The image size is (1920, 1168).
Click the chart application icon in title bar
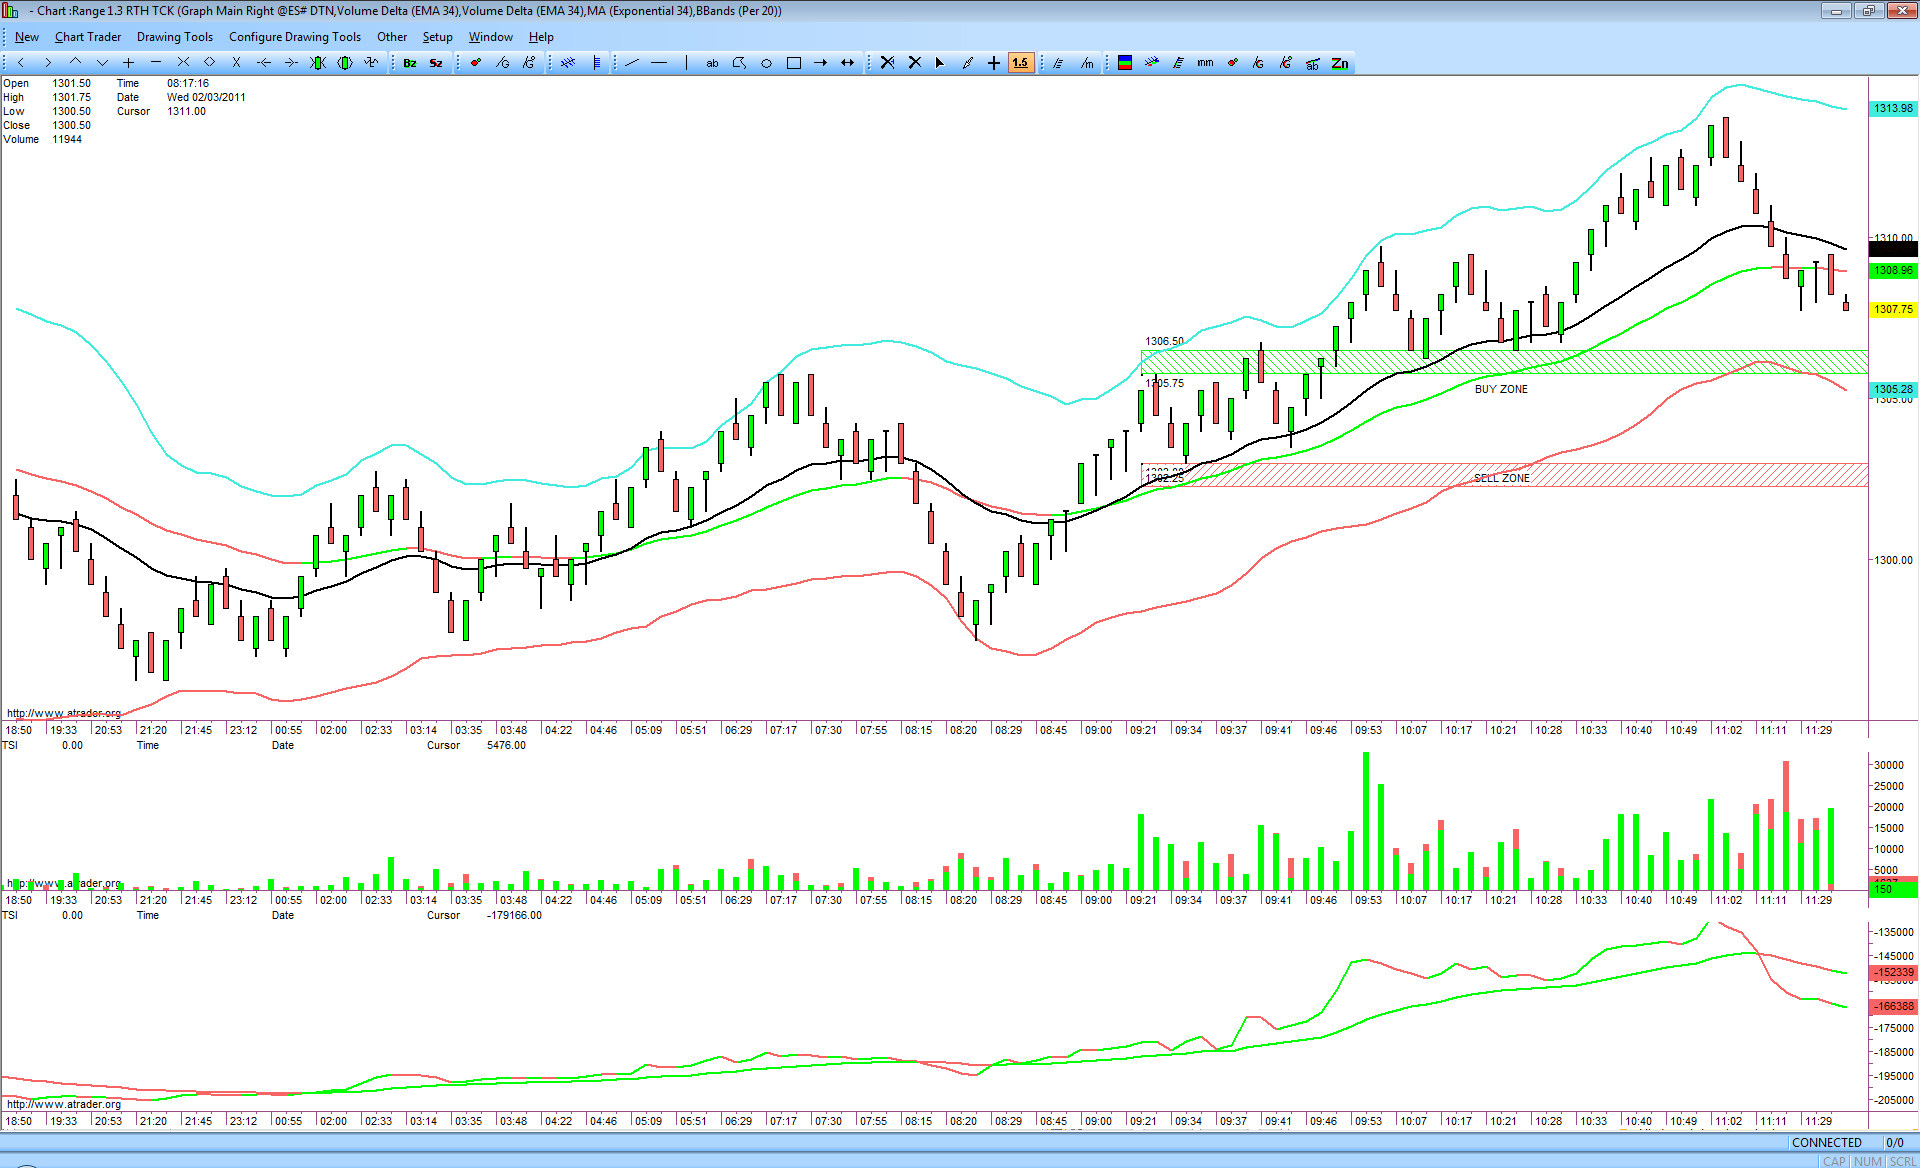coord(11,11)
